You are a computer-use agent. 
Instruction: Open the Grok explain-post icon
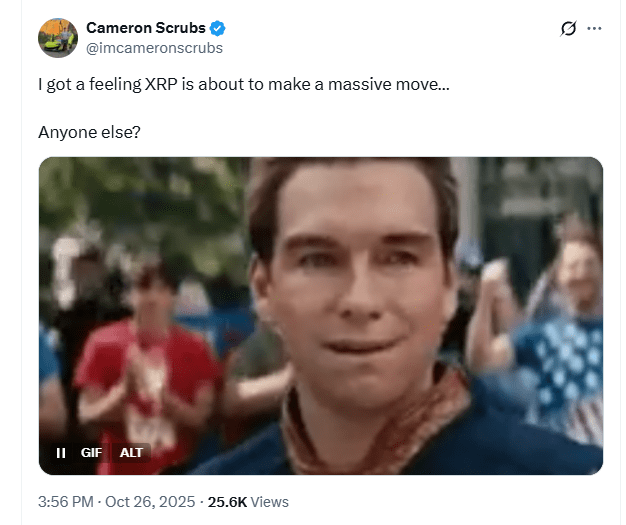pyautogui.click(x=568, y=28)
